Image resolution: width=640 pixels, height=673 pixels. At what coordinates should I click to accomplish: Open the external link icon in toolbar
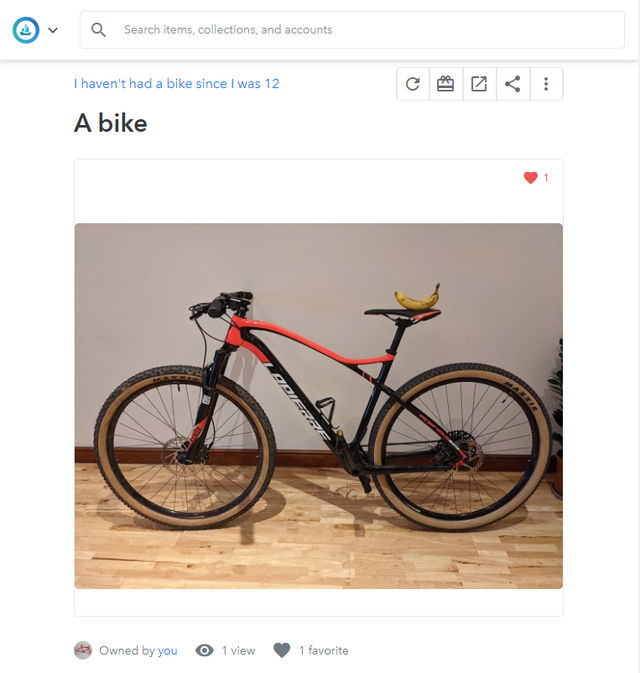(x=479, y=84)
